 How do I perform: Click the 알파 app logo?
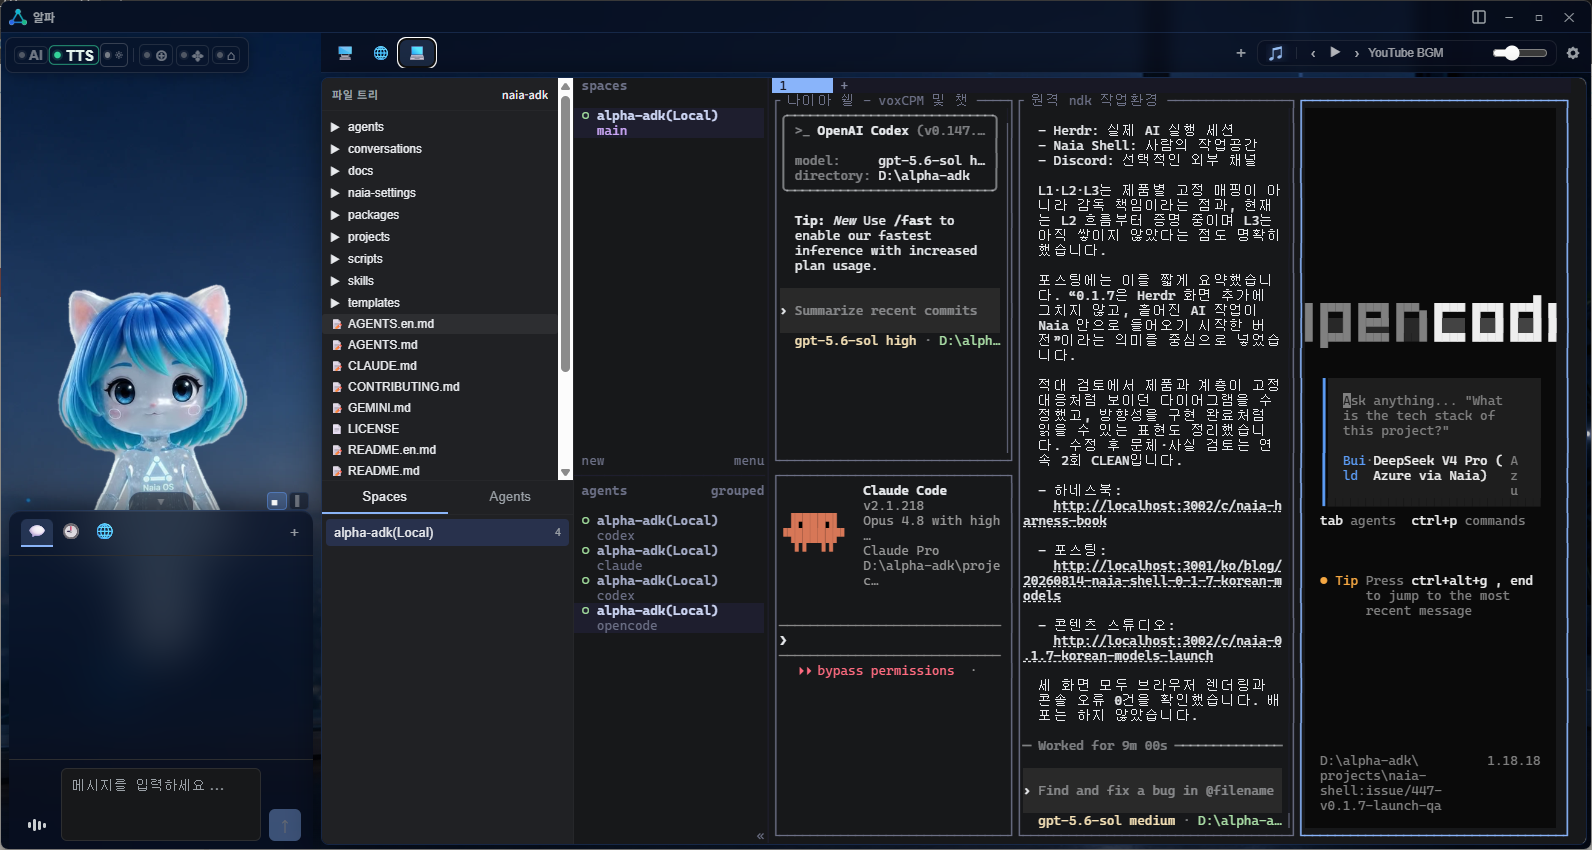[x=18, y=17]
